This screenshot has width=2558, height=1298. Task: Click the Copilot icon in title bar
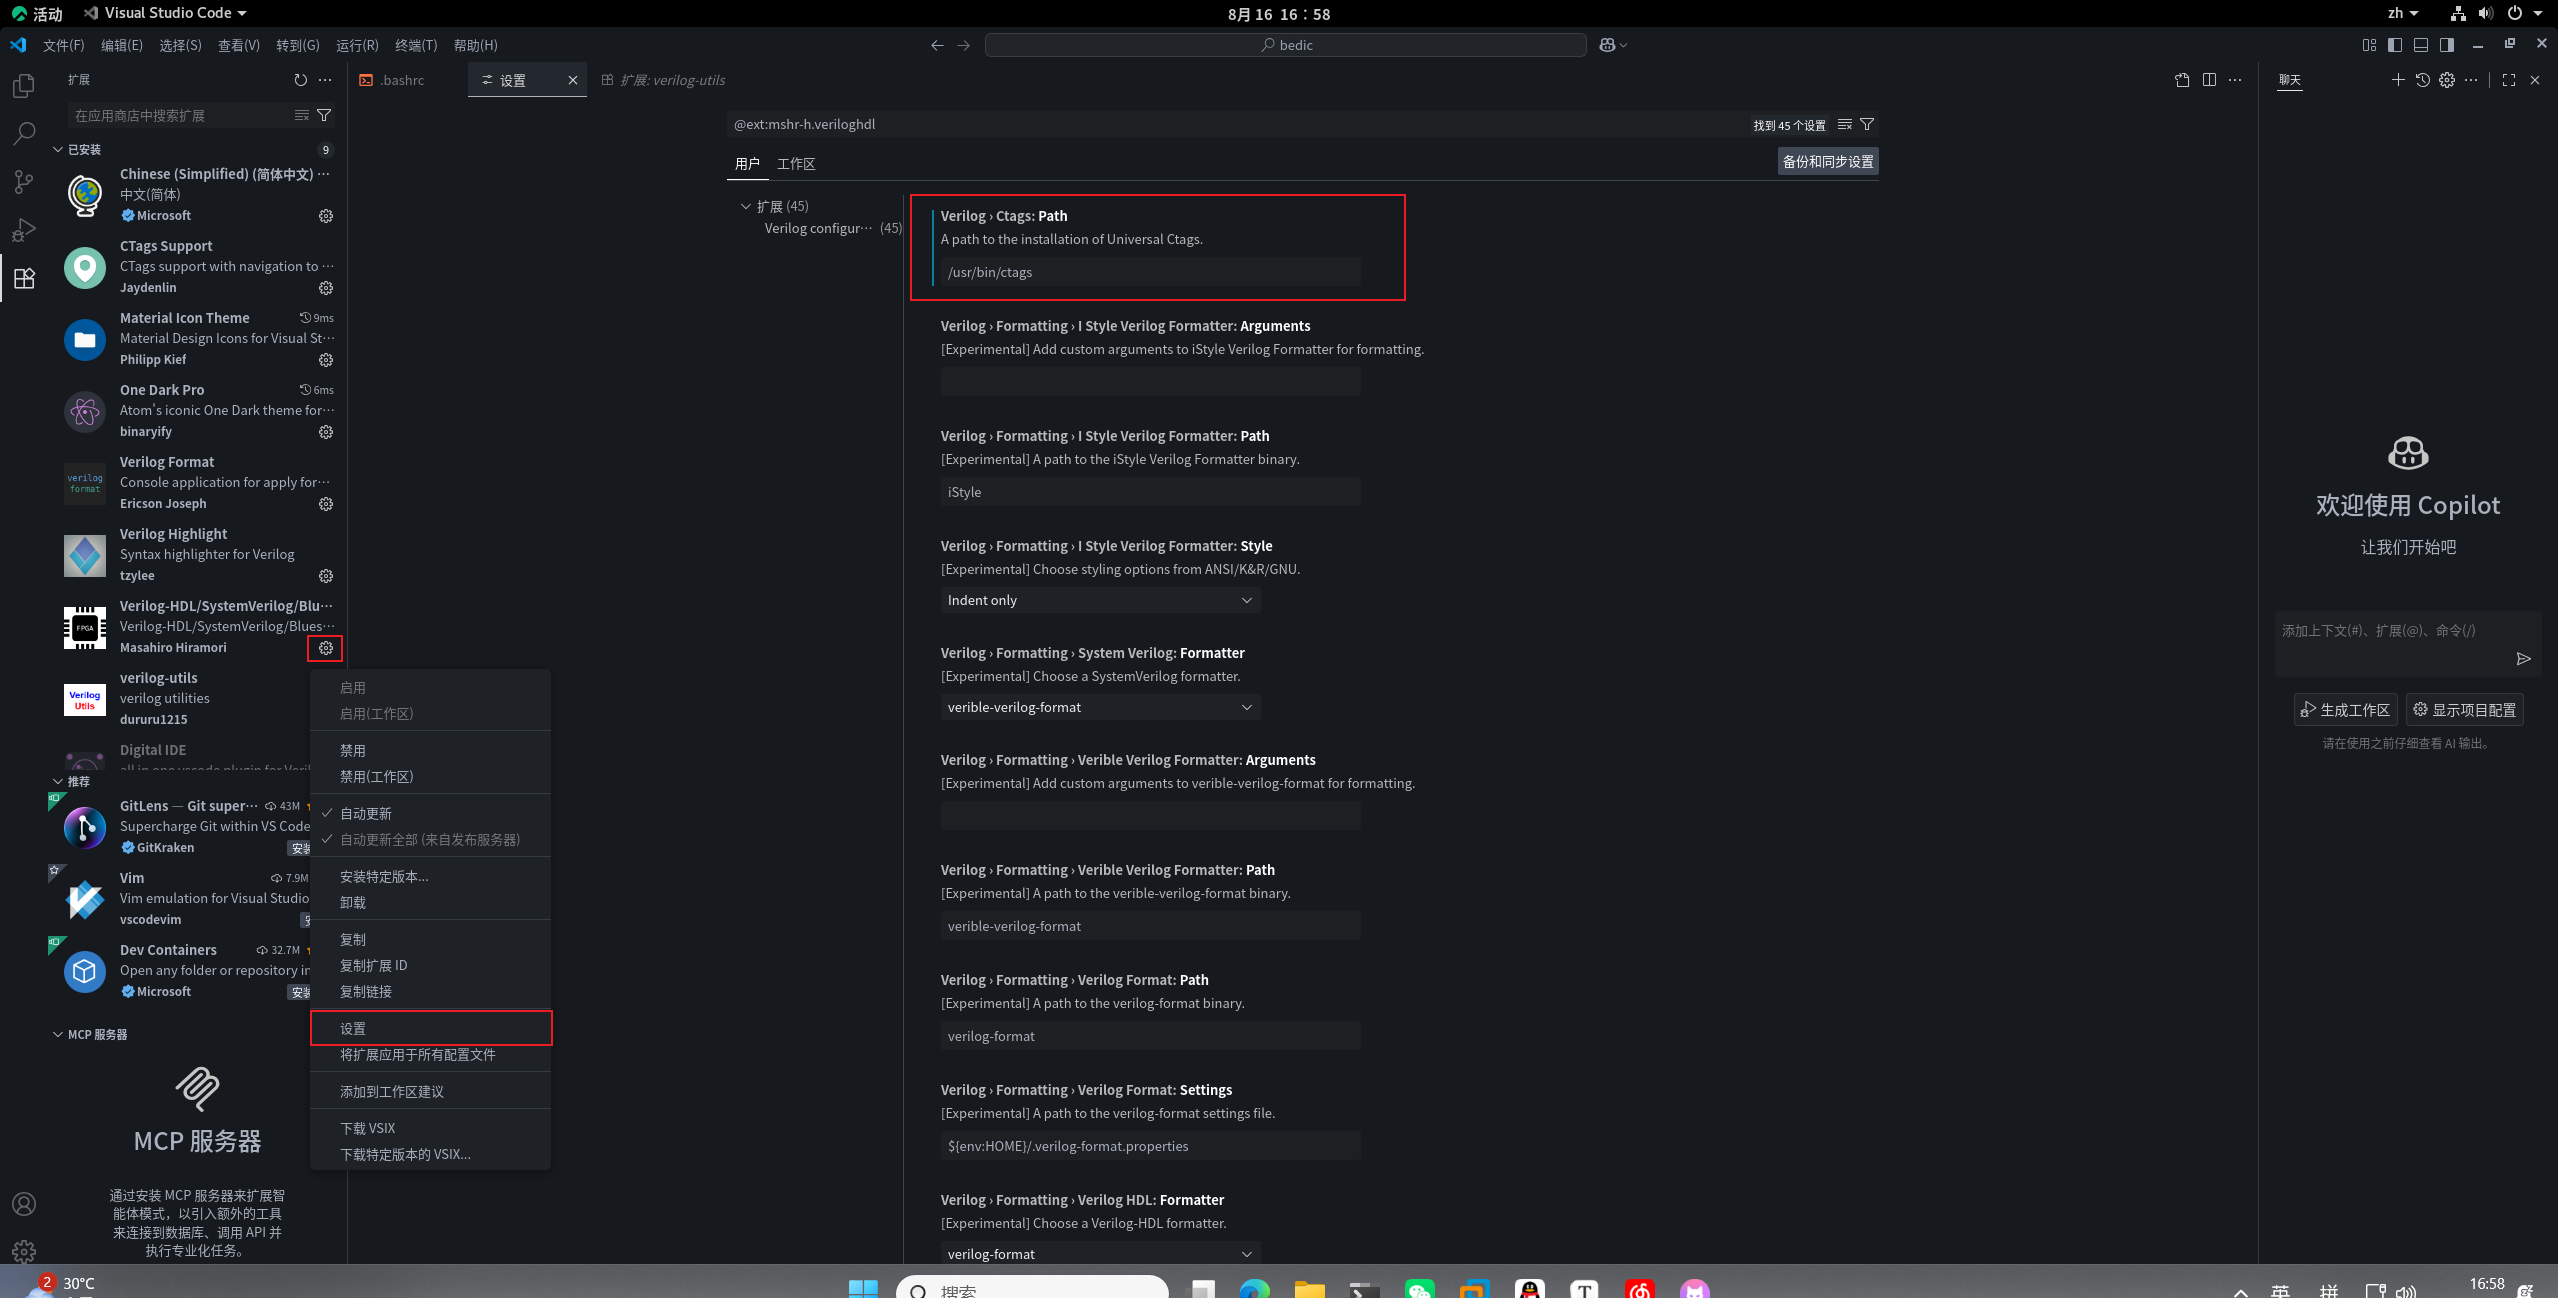[1607, 45]
